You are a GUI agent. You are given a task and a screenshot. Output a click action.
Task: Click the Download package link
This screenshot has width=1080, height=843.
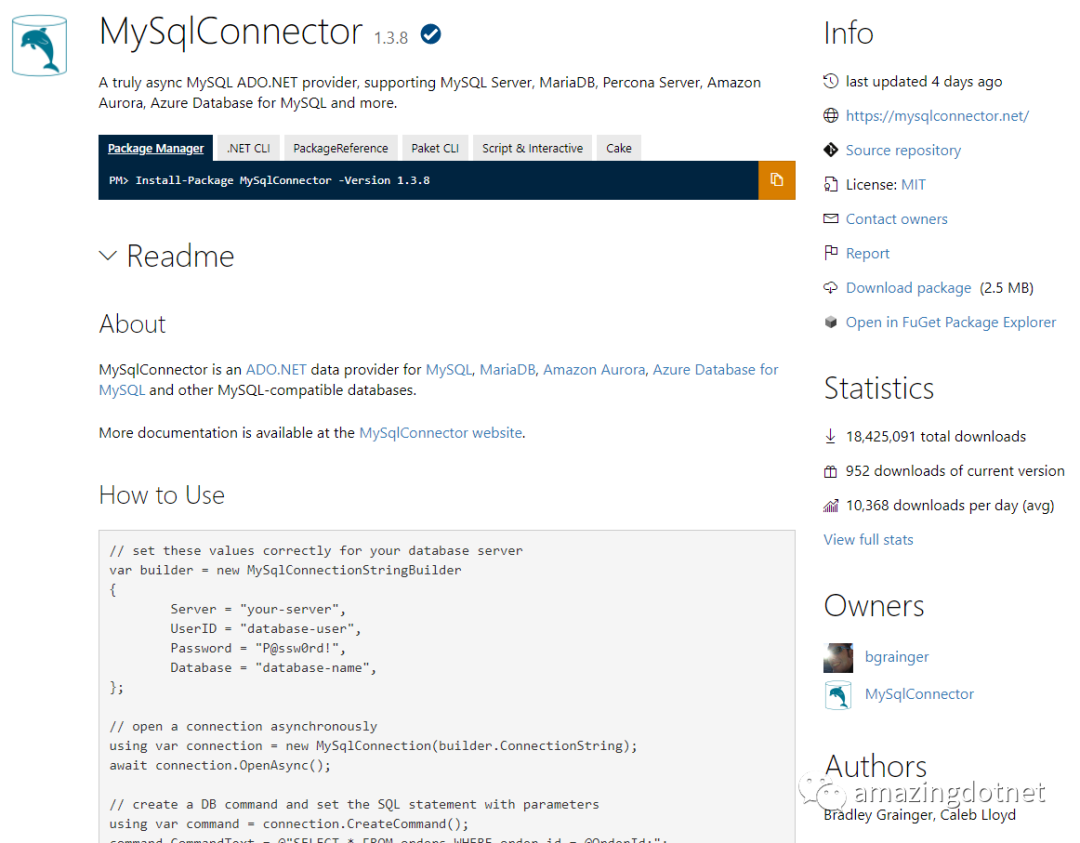click(x=908, y=288)
